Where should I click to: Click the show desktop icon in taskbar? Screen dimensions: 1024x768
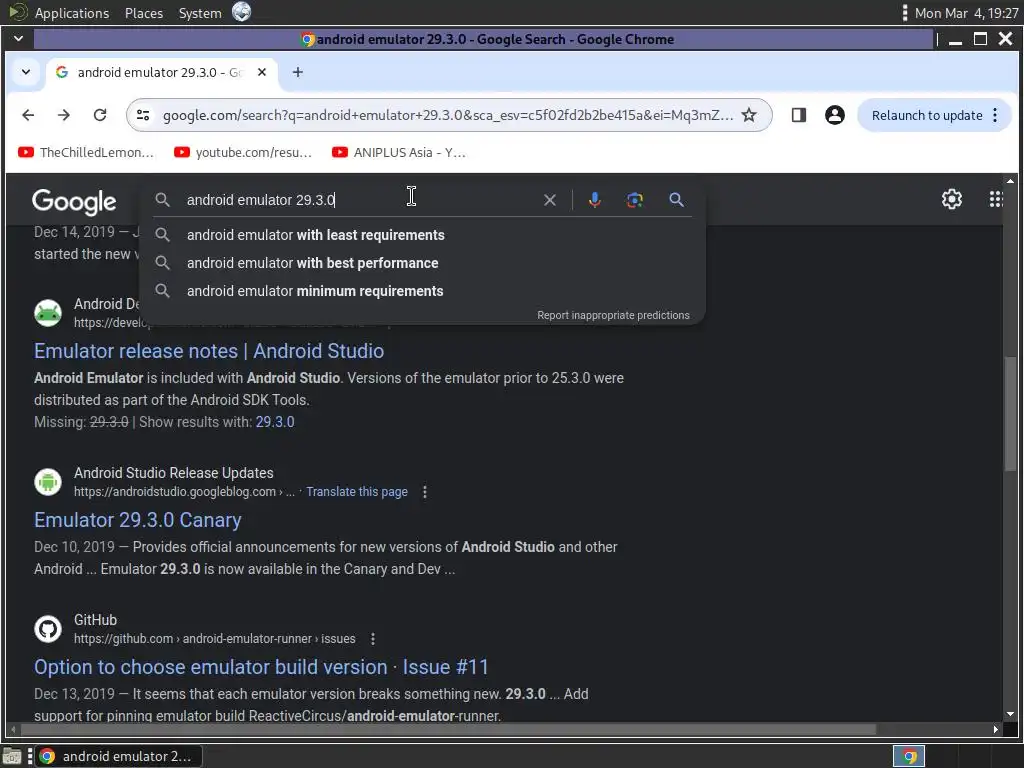coord(12,756)
